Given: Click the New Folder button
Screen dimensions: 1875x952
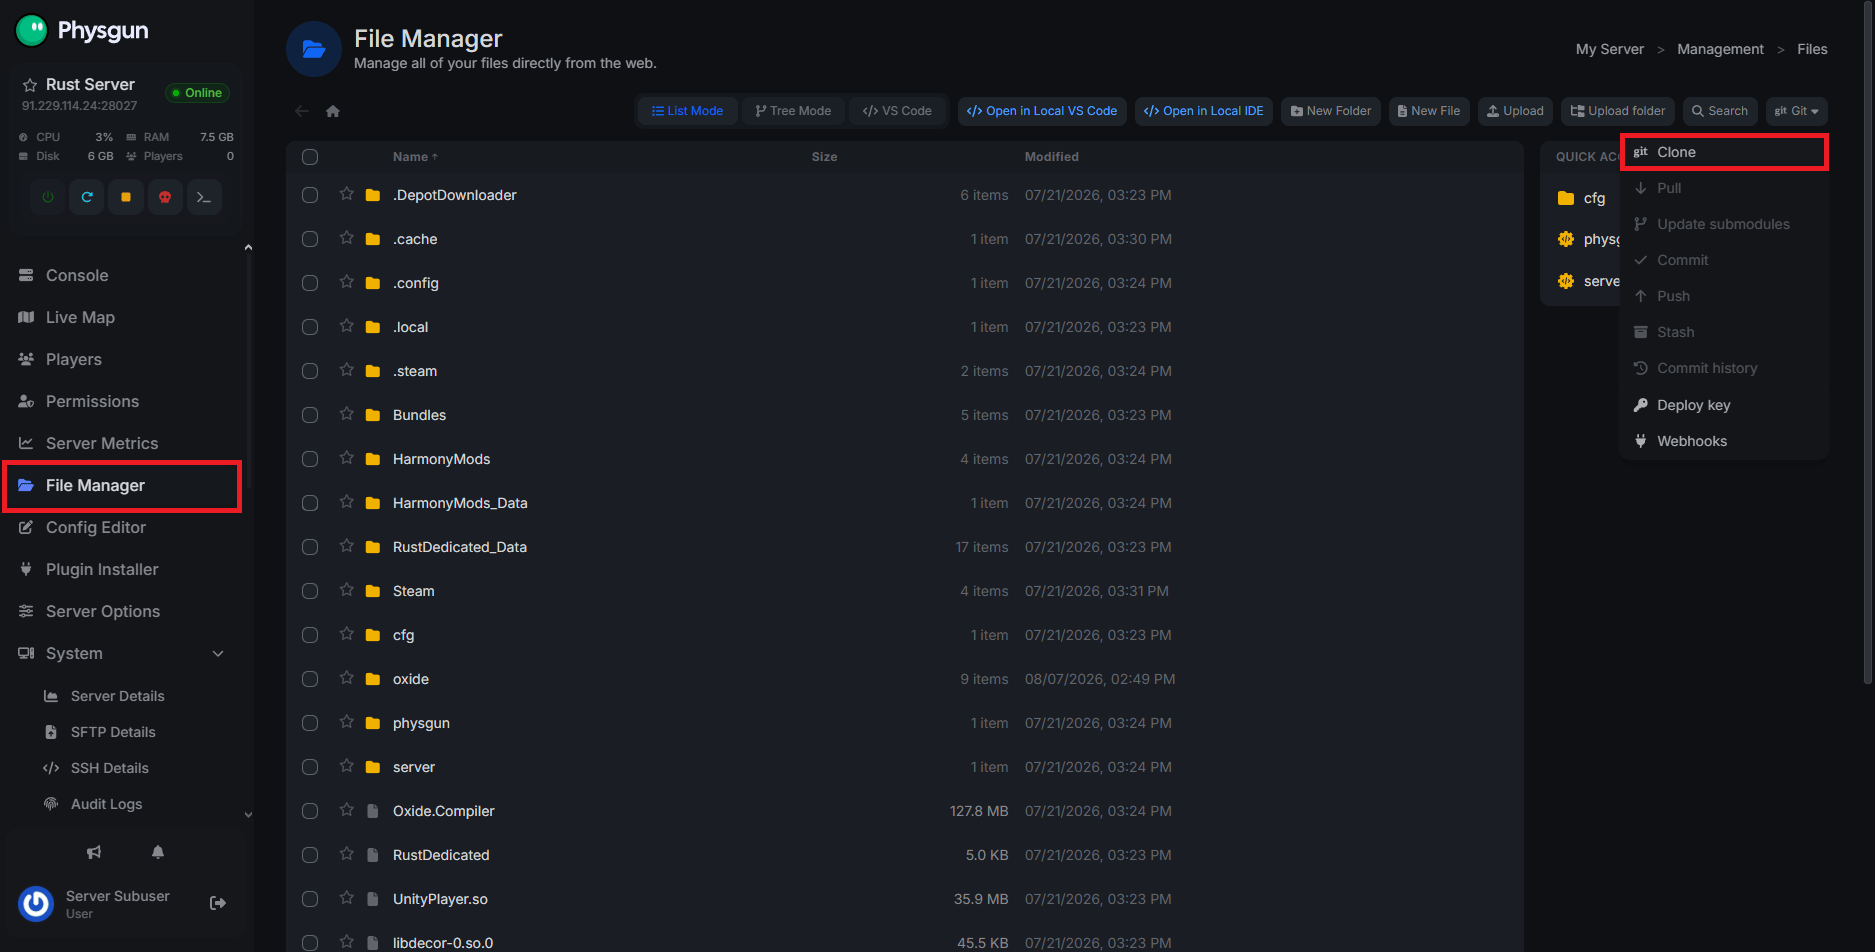Looking at the screenshot, I should click(x=1331, y=111).
